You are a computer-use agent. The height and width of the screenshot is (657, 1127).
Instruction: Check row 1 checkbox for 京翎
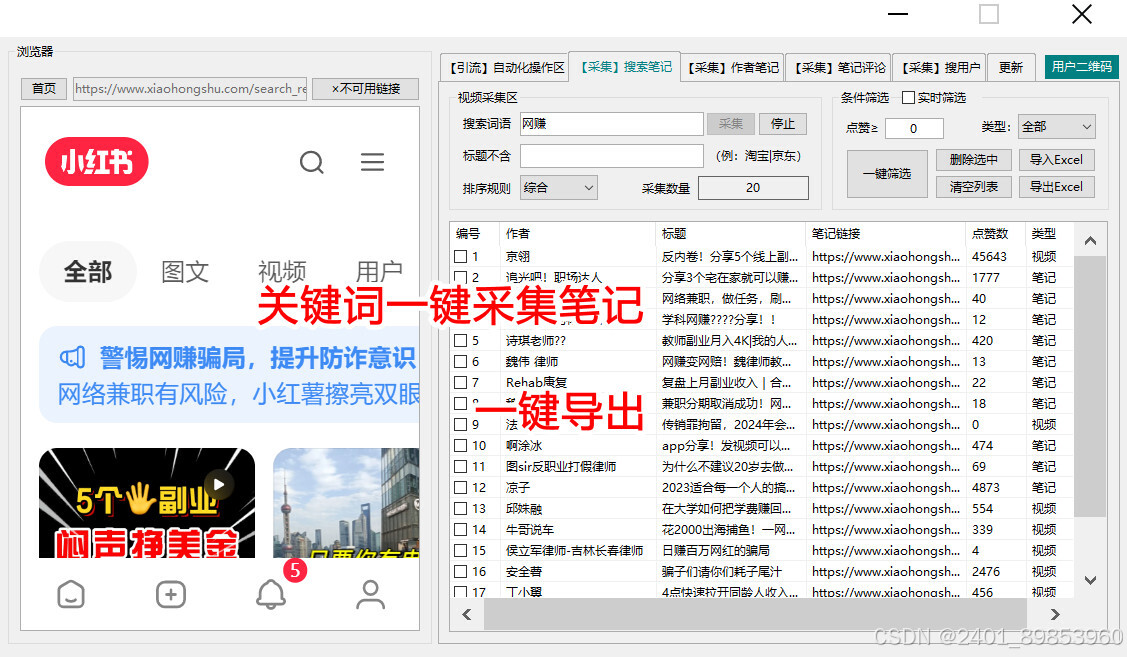pos(461,256)
